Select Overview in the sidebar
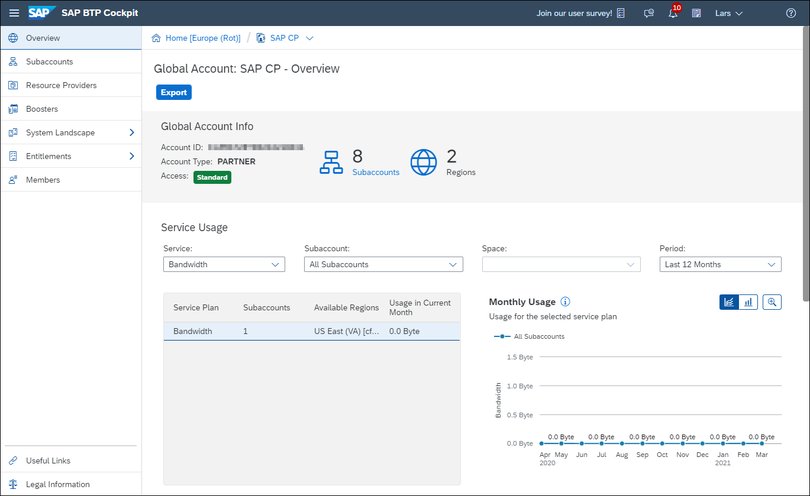Screen dimensions: 810x496 (x=71, y=38)
